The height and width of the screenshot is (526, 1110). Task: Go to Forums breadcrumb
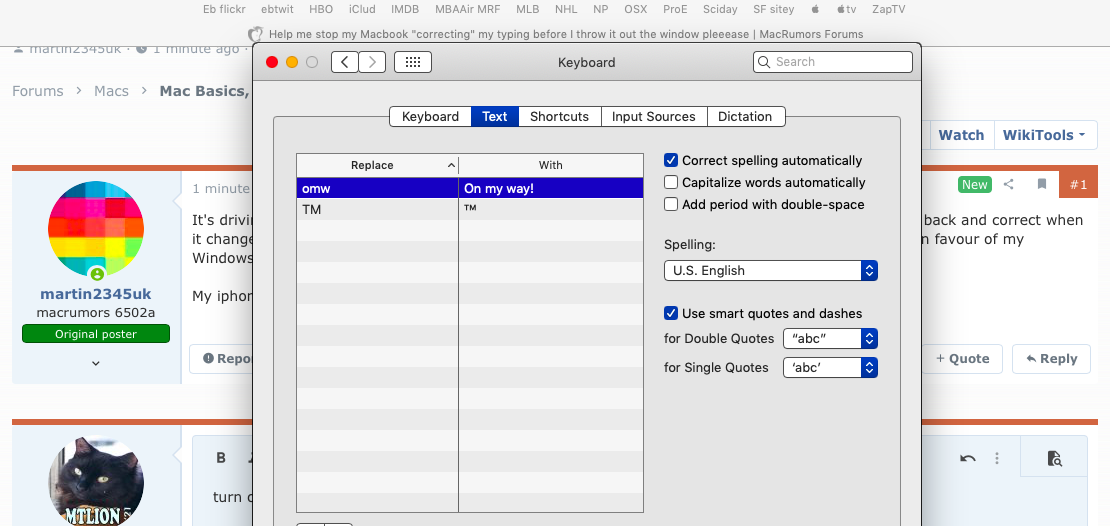point(38,91)
